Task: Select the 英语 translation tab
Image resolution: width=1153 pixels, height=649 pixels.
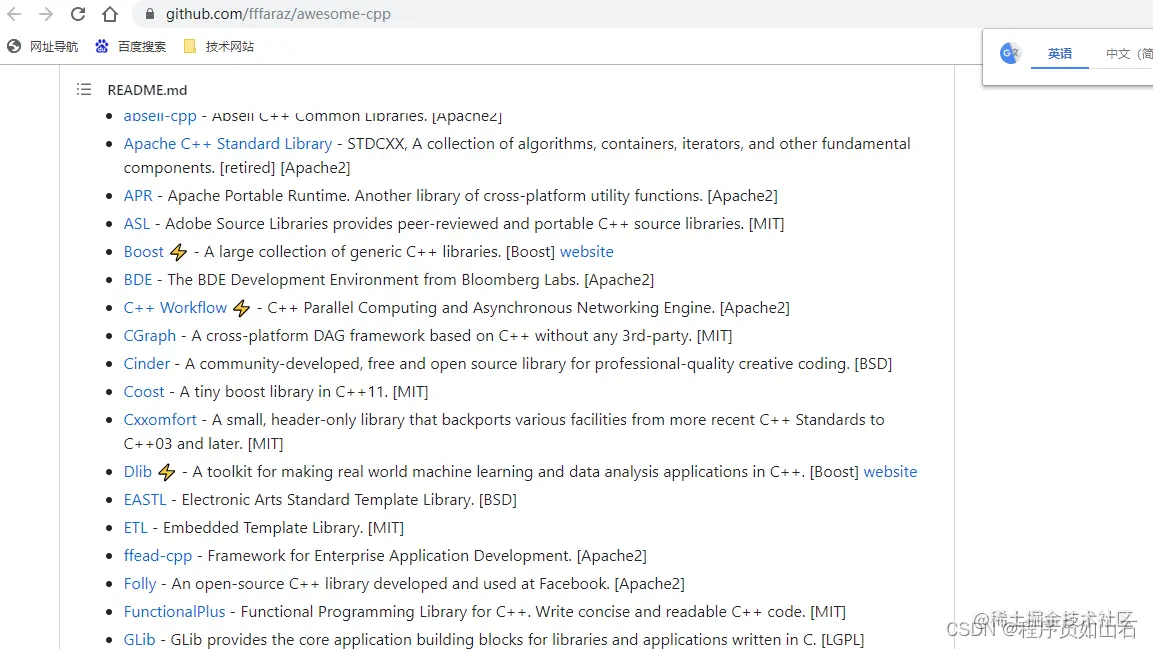Action: 1059,54
